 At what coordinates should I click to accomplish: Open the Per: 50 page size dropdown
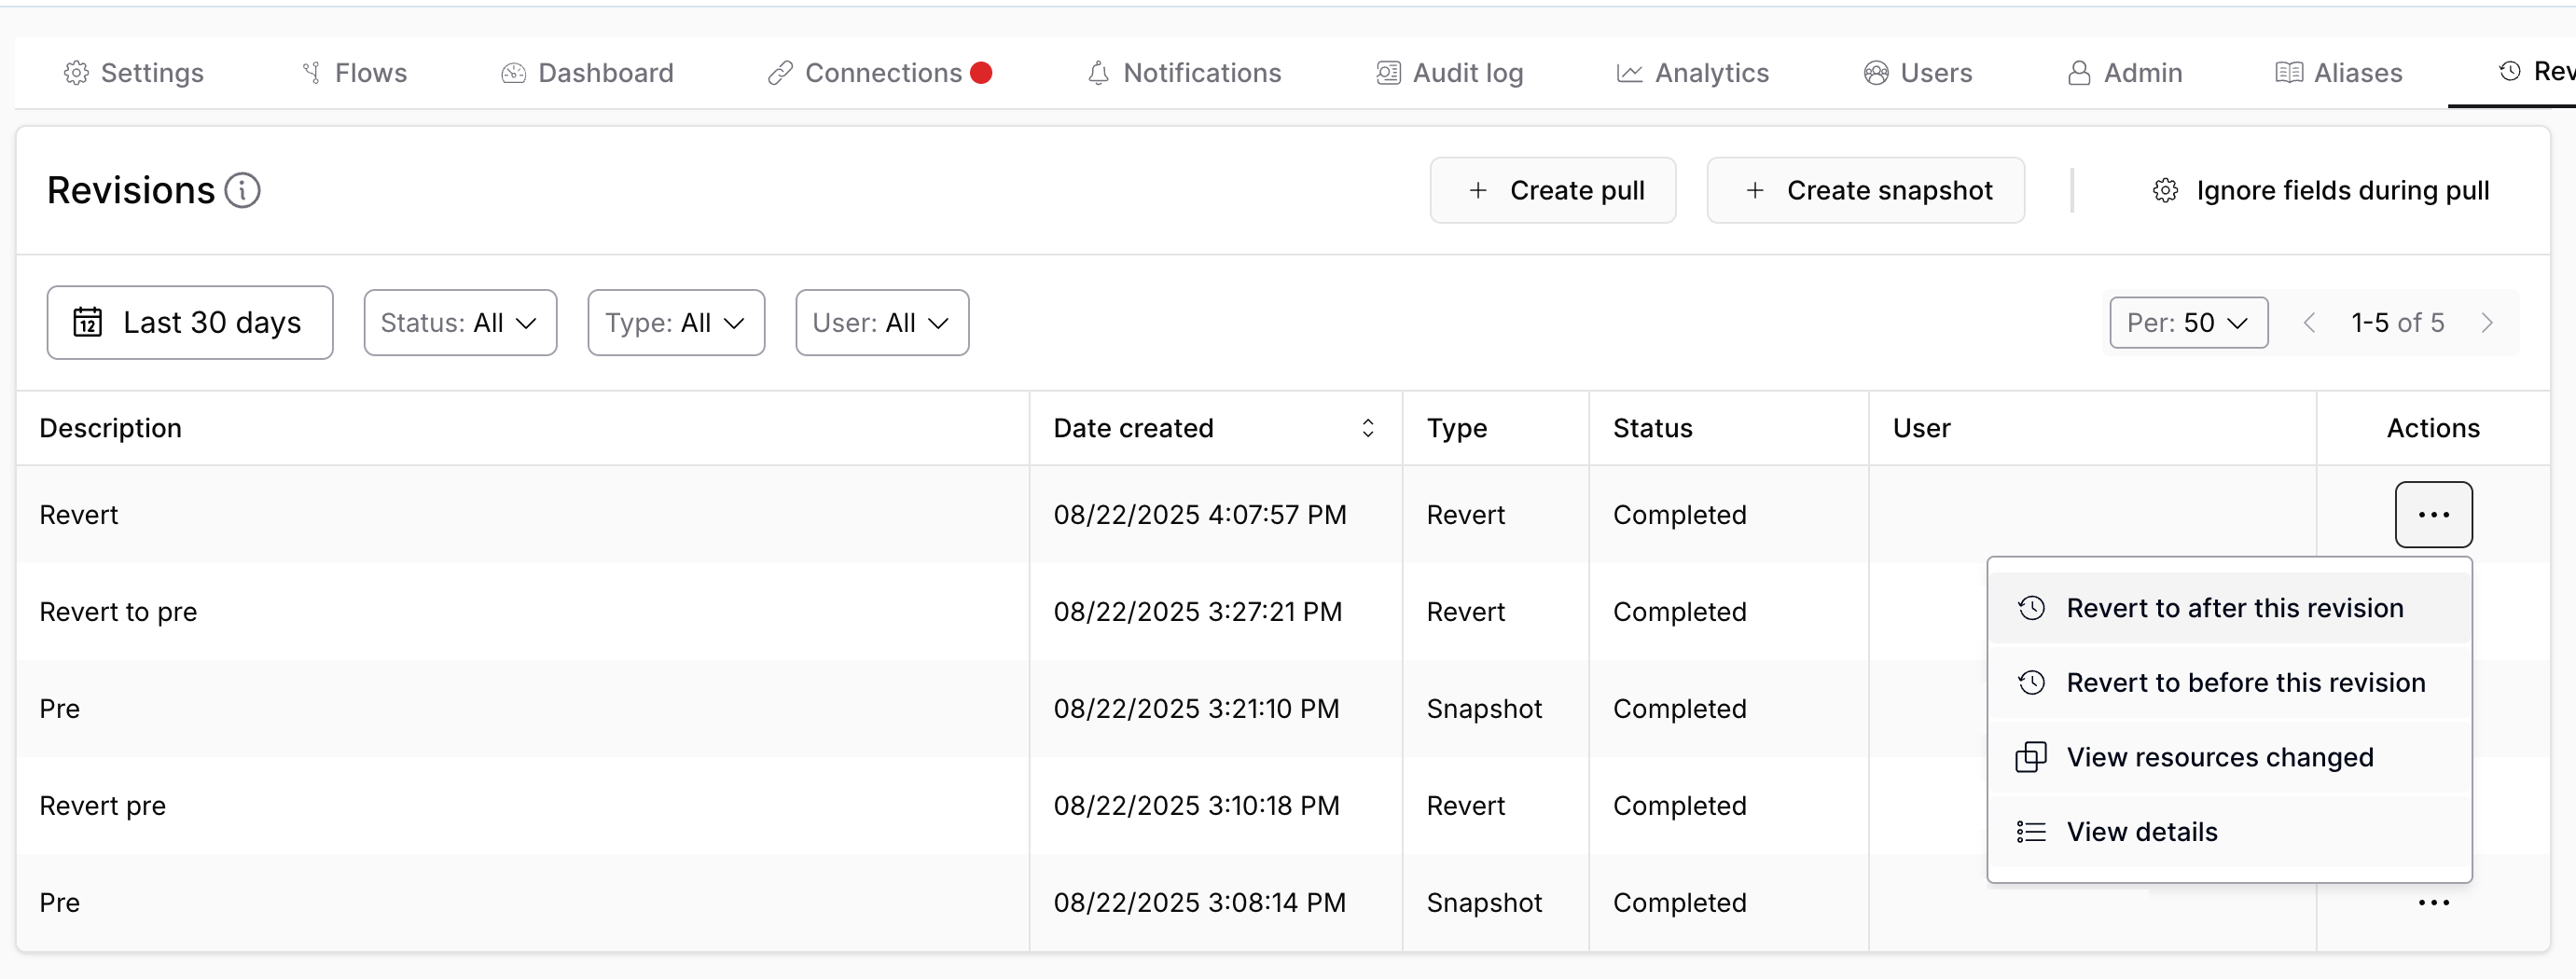click(x=2188, y=322)
